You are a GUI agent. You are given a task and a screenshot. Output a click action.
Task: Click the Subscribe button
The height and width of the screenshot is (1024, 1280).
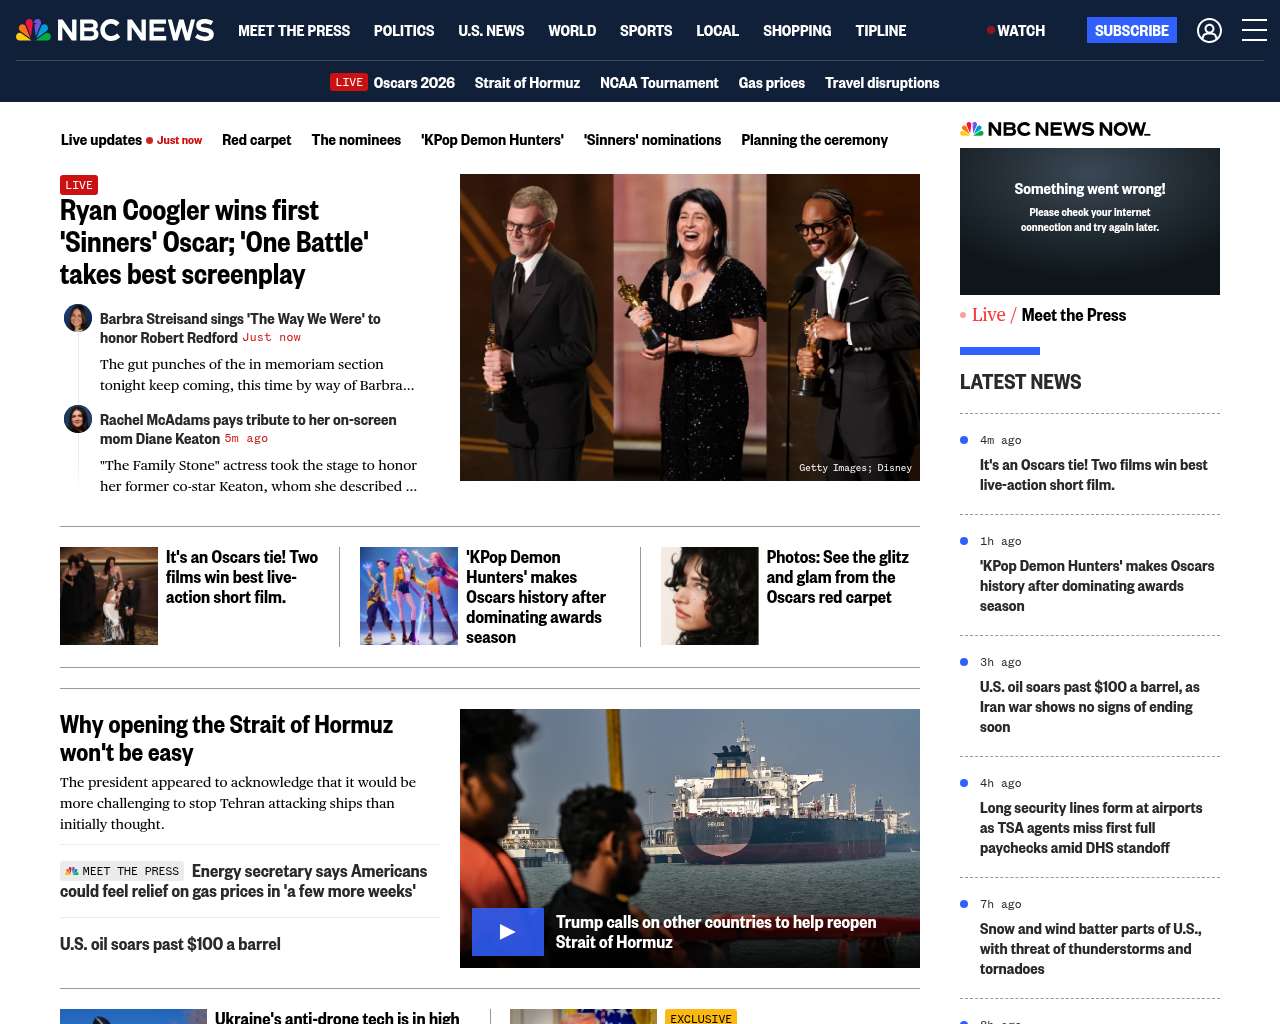coord(1132,30)
